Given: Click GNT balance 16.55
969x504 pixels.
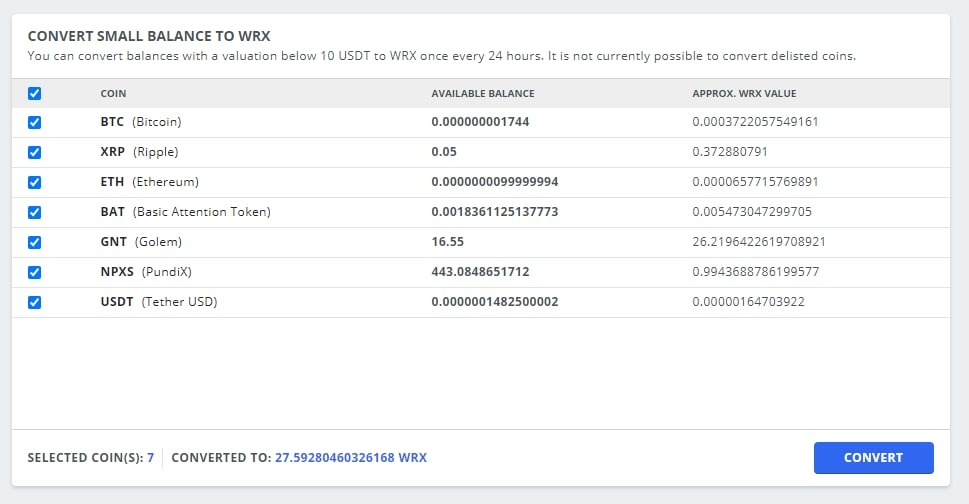Looking at the screenshot, I should pos(447,242).
